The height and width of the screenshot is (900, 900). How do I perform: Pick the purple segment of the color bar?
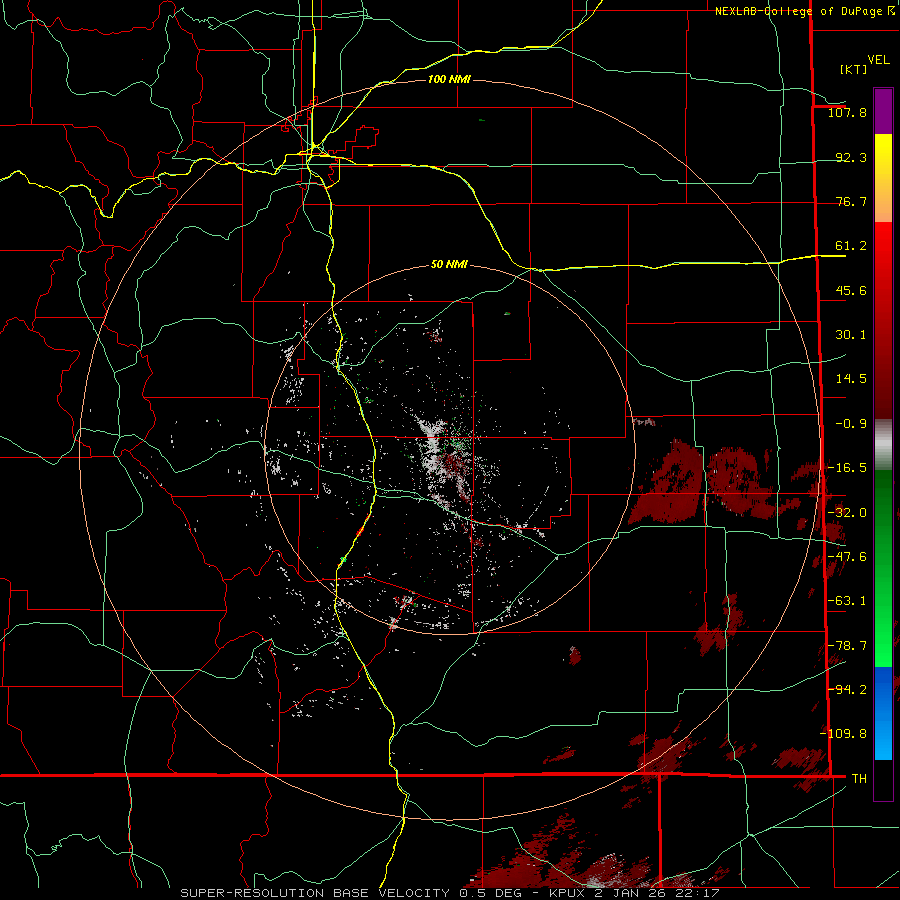883,111
